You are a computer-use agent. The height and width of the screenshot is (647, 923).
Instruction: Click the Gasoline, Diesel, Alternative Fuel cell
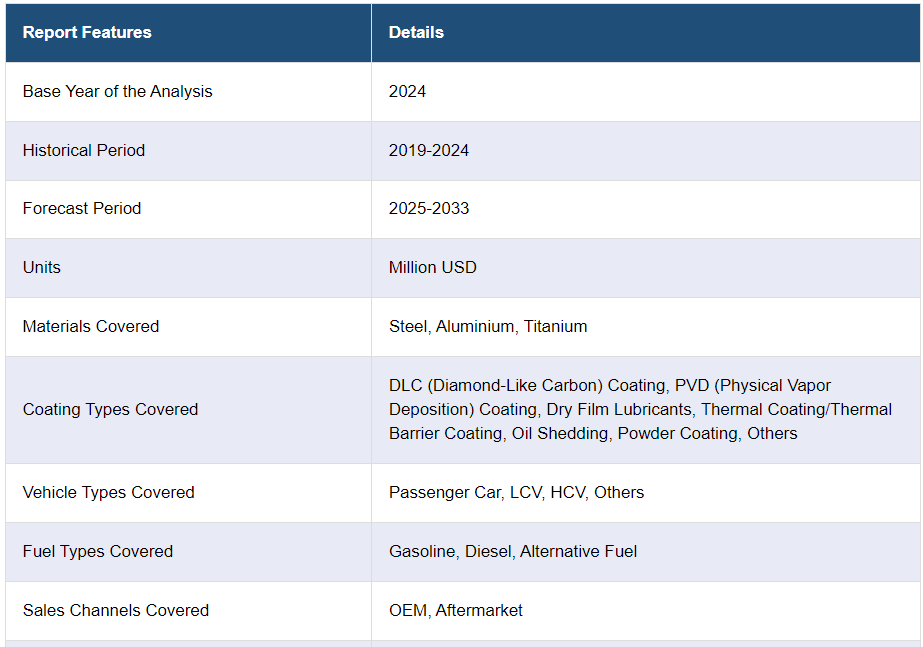513,551
